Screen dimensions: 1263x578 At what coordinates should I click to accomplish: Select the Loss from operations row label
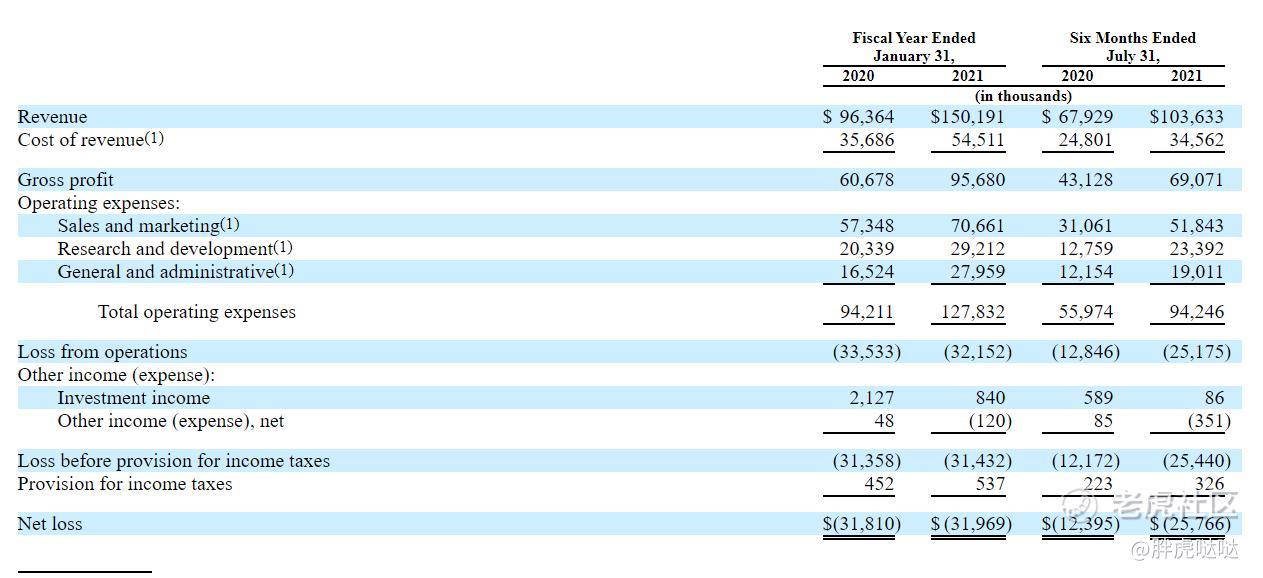pos(102,352)
